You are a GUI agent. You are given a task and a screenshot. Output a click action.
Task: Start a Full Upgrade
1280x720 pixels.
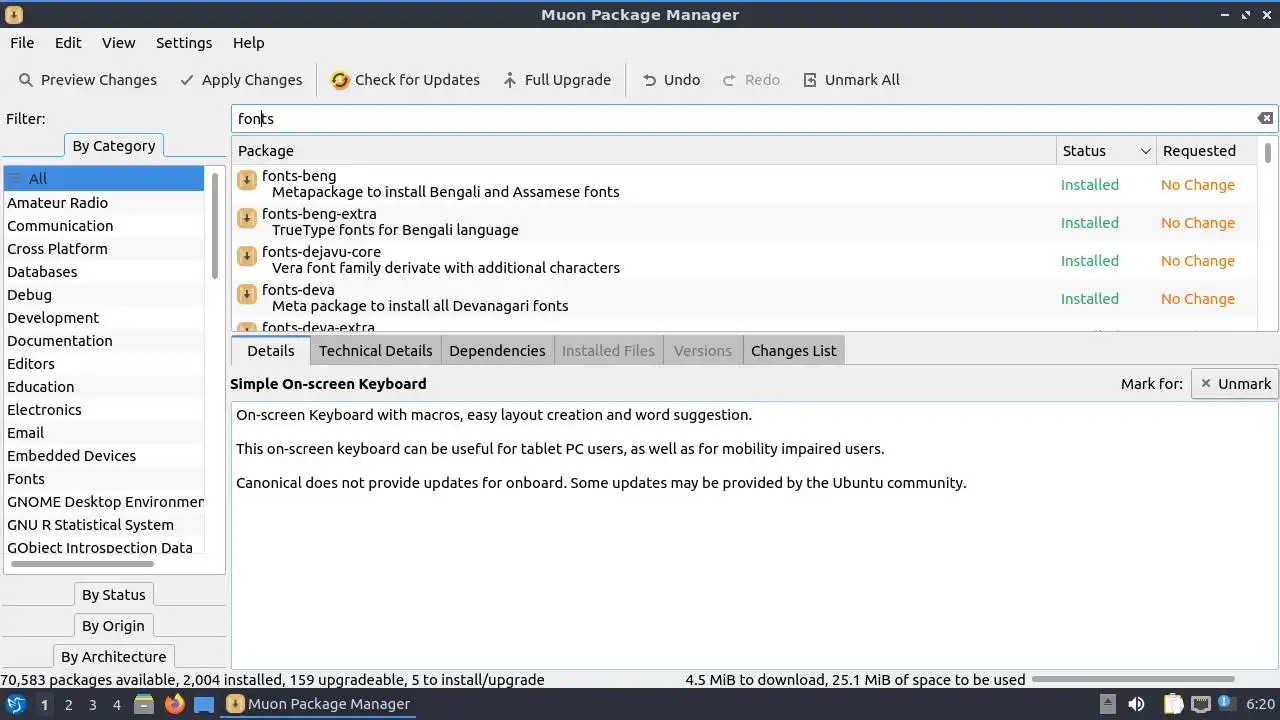(x=557, y=80)
